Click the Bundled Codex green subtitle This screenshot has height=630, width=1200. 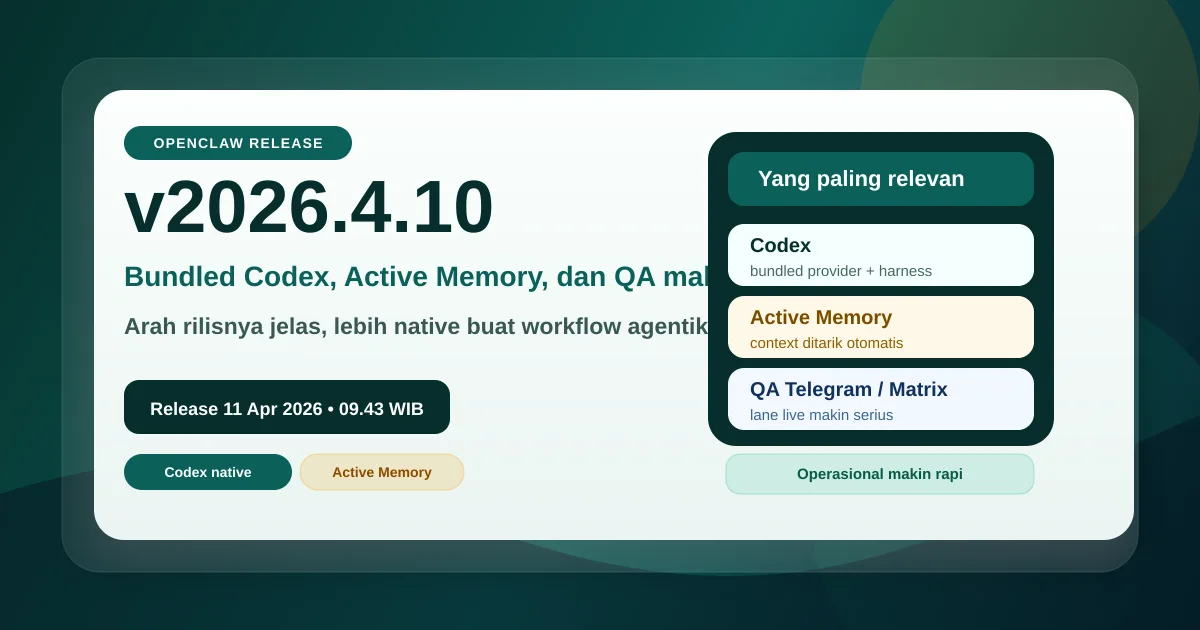point(416,277)
